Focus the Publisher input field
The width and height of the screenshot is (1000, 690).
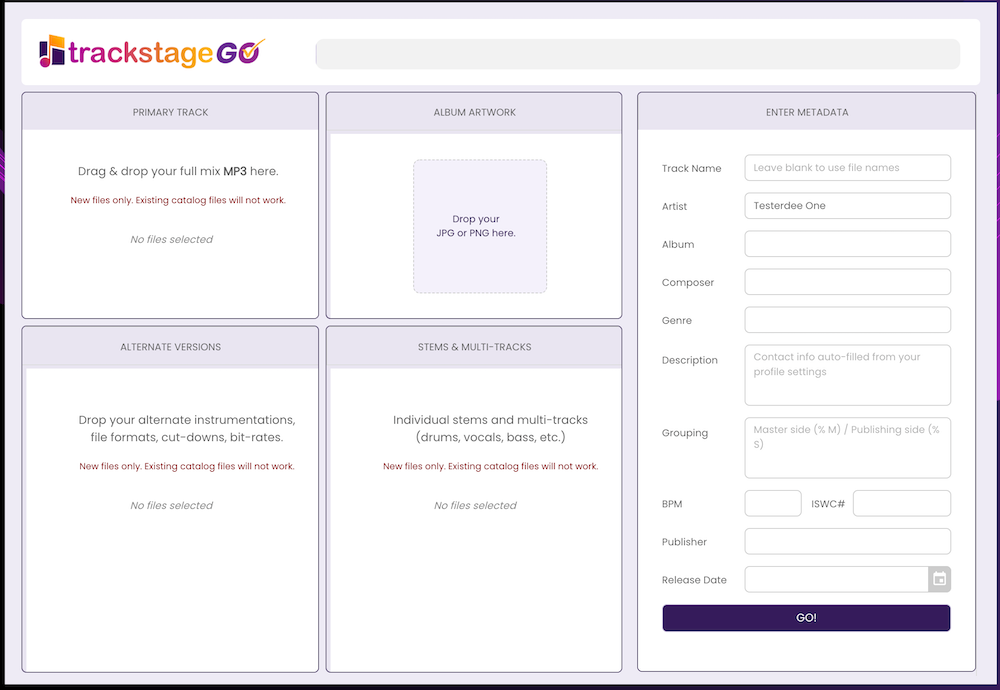tap(848, 541)
